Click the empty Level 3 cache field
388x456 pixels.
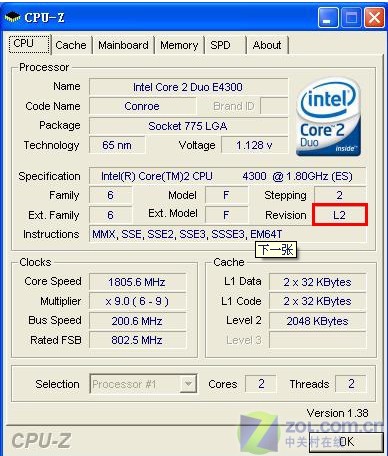[x=317, y=340]
